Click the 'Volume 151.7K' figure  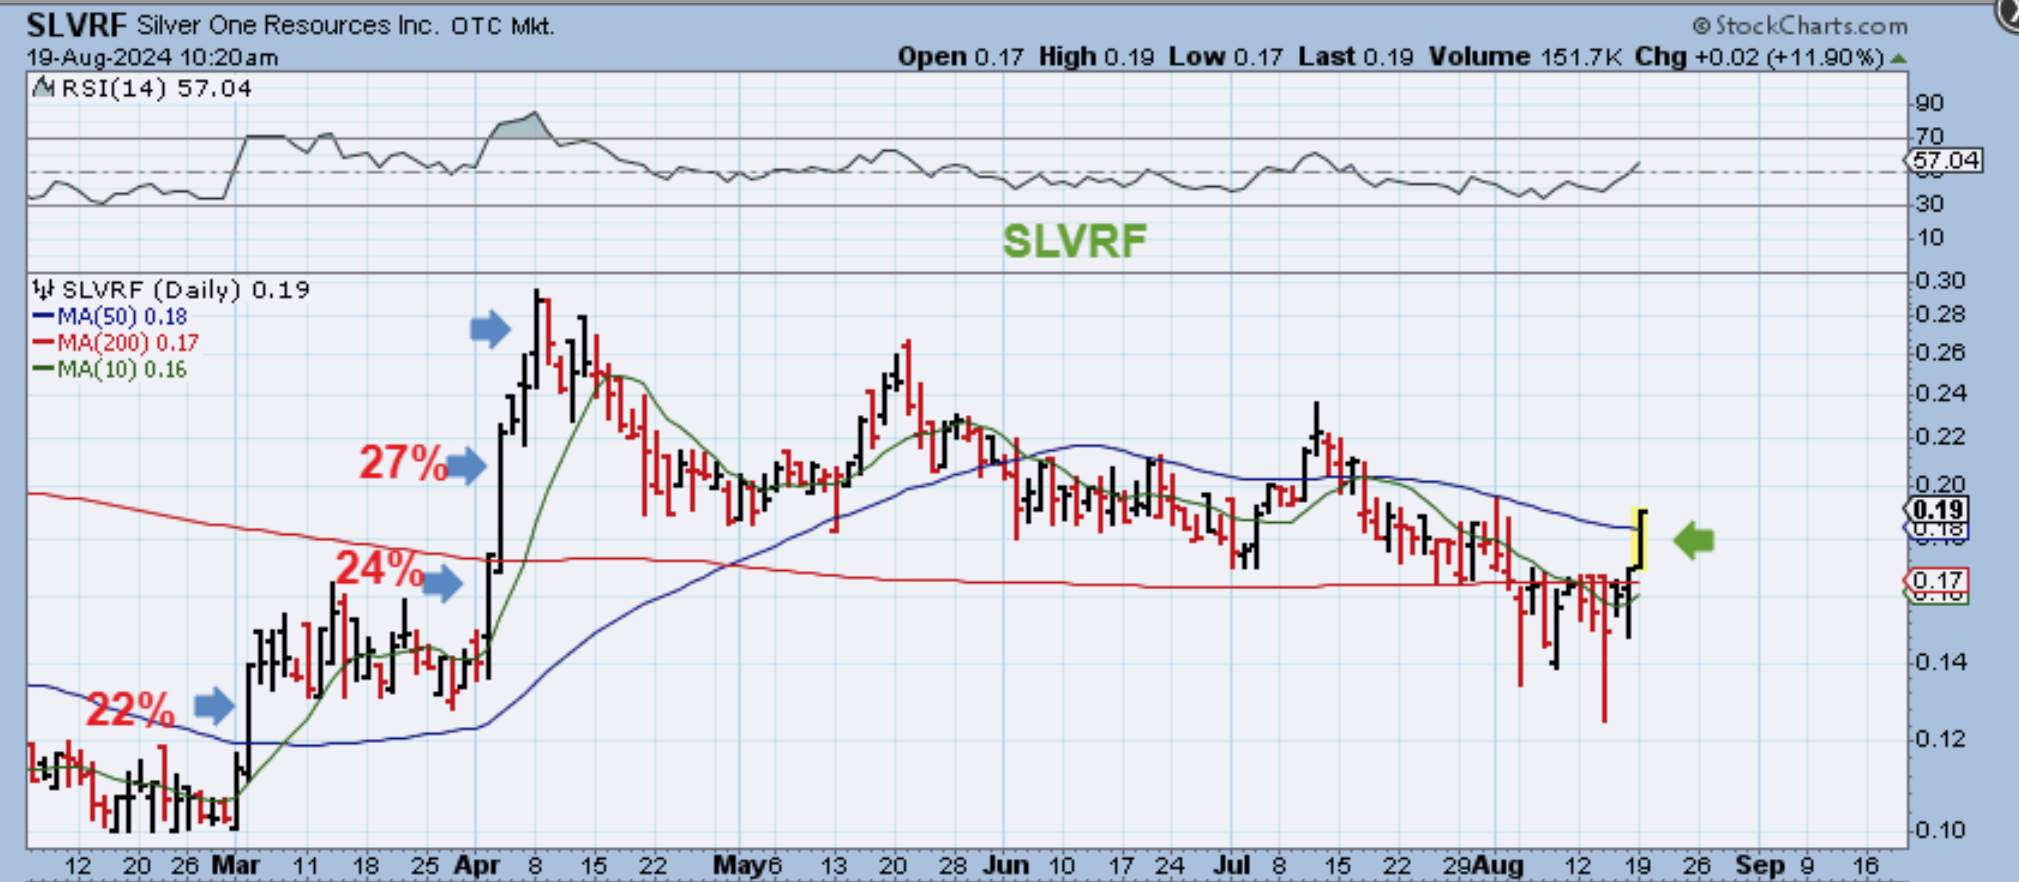click(1525, 57)
